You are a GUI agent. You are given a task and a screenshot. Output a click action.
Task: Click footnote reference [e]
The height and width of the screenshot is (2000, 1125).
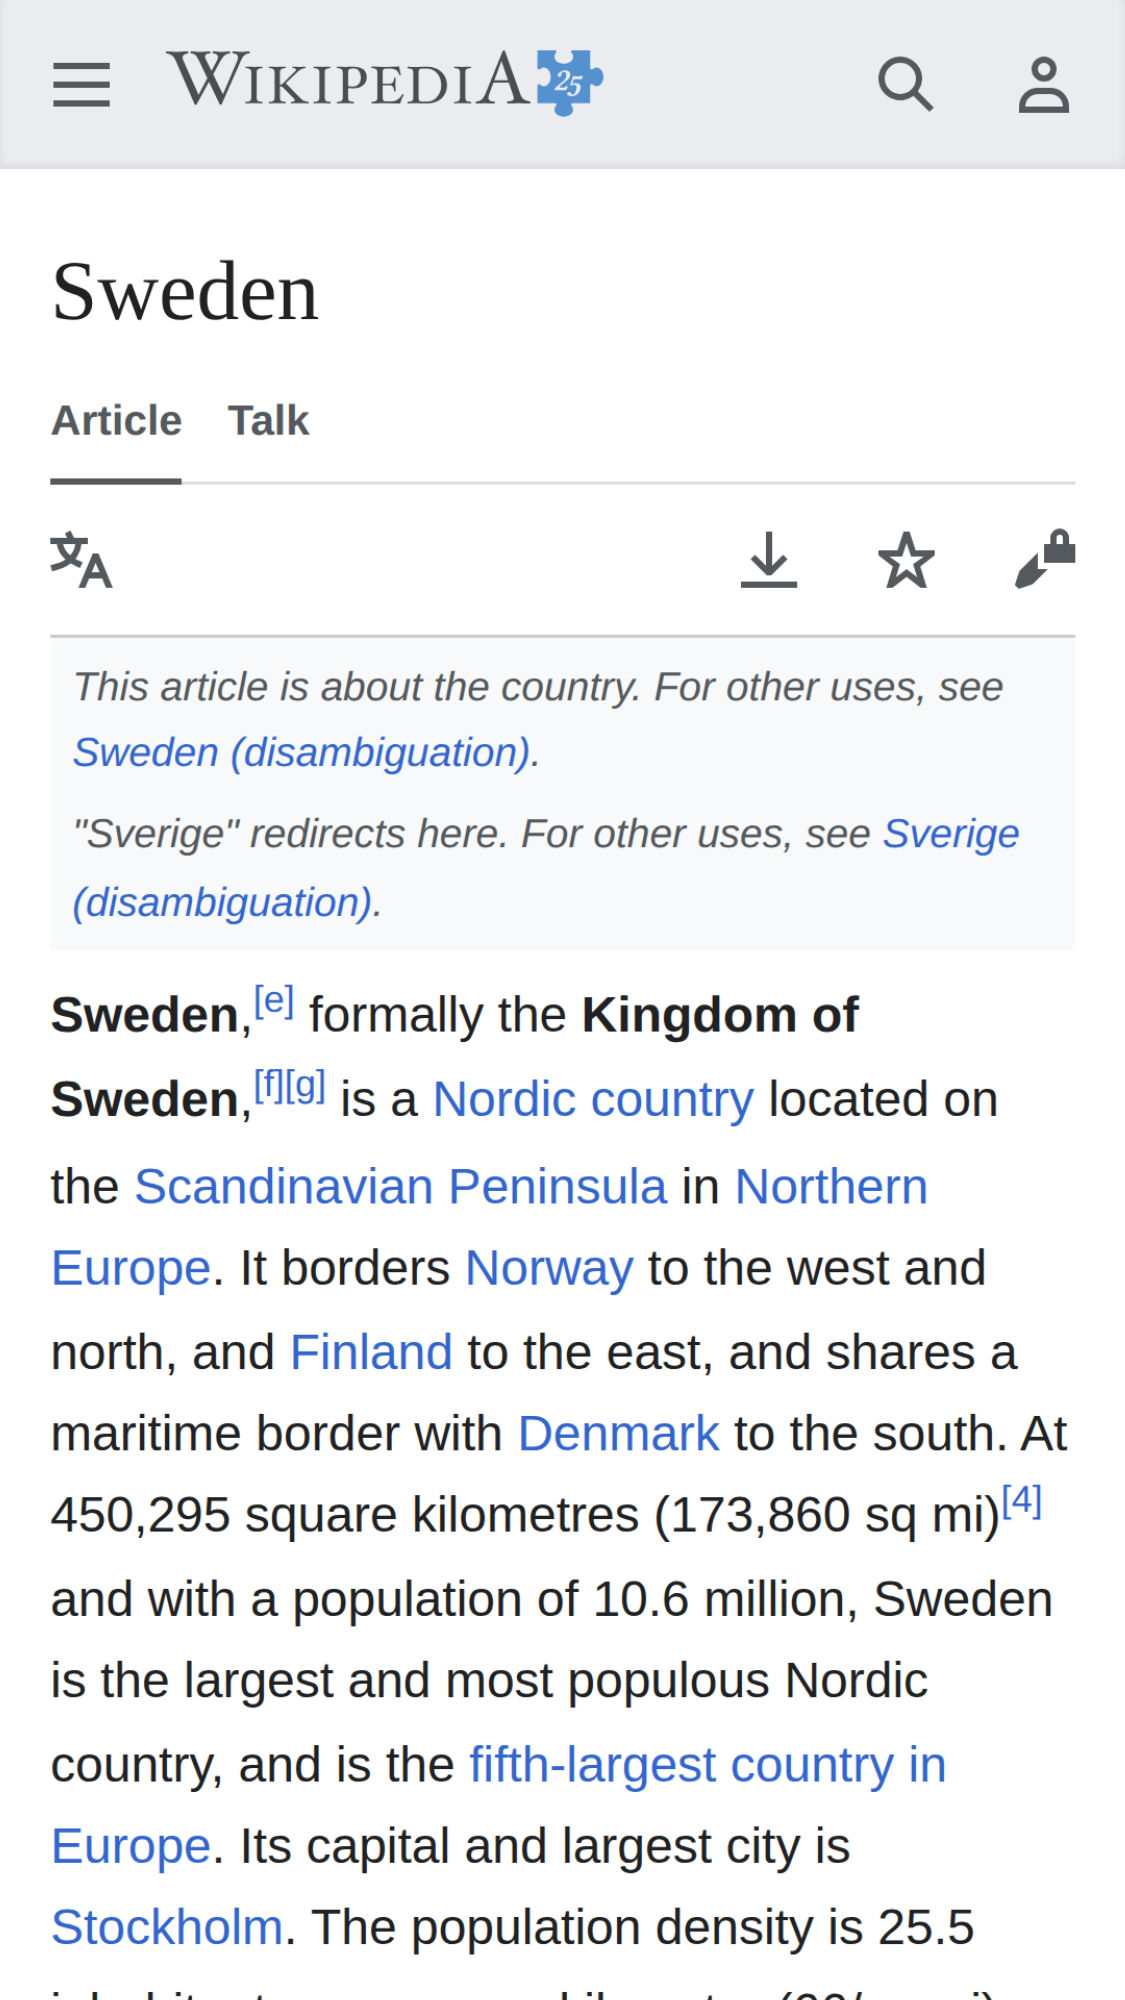(x=273, y=1001)
